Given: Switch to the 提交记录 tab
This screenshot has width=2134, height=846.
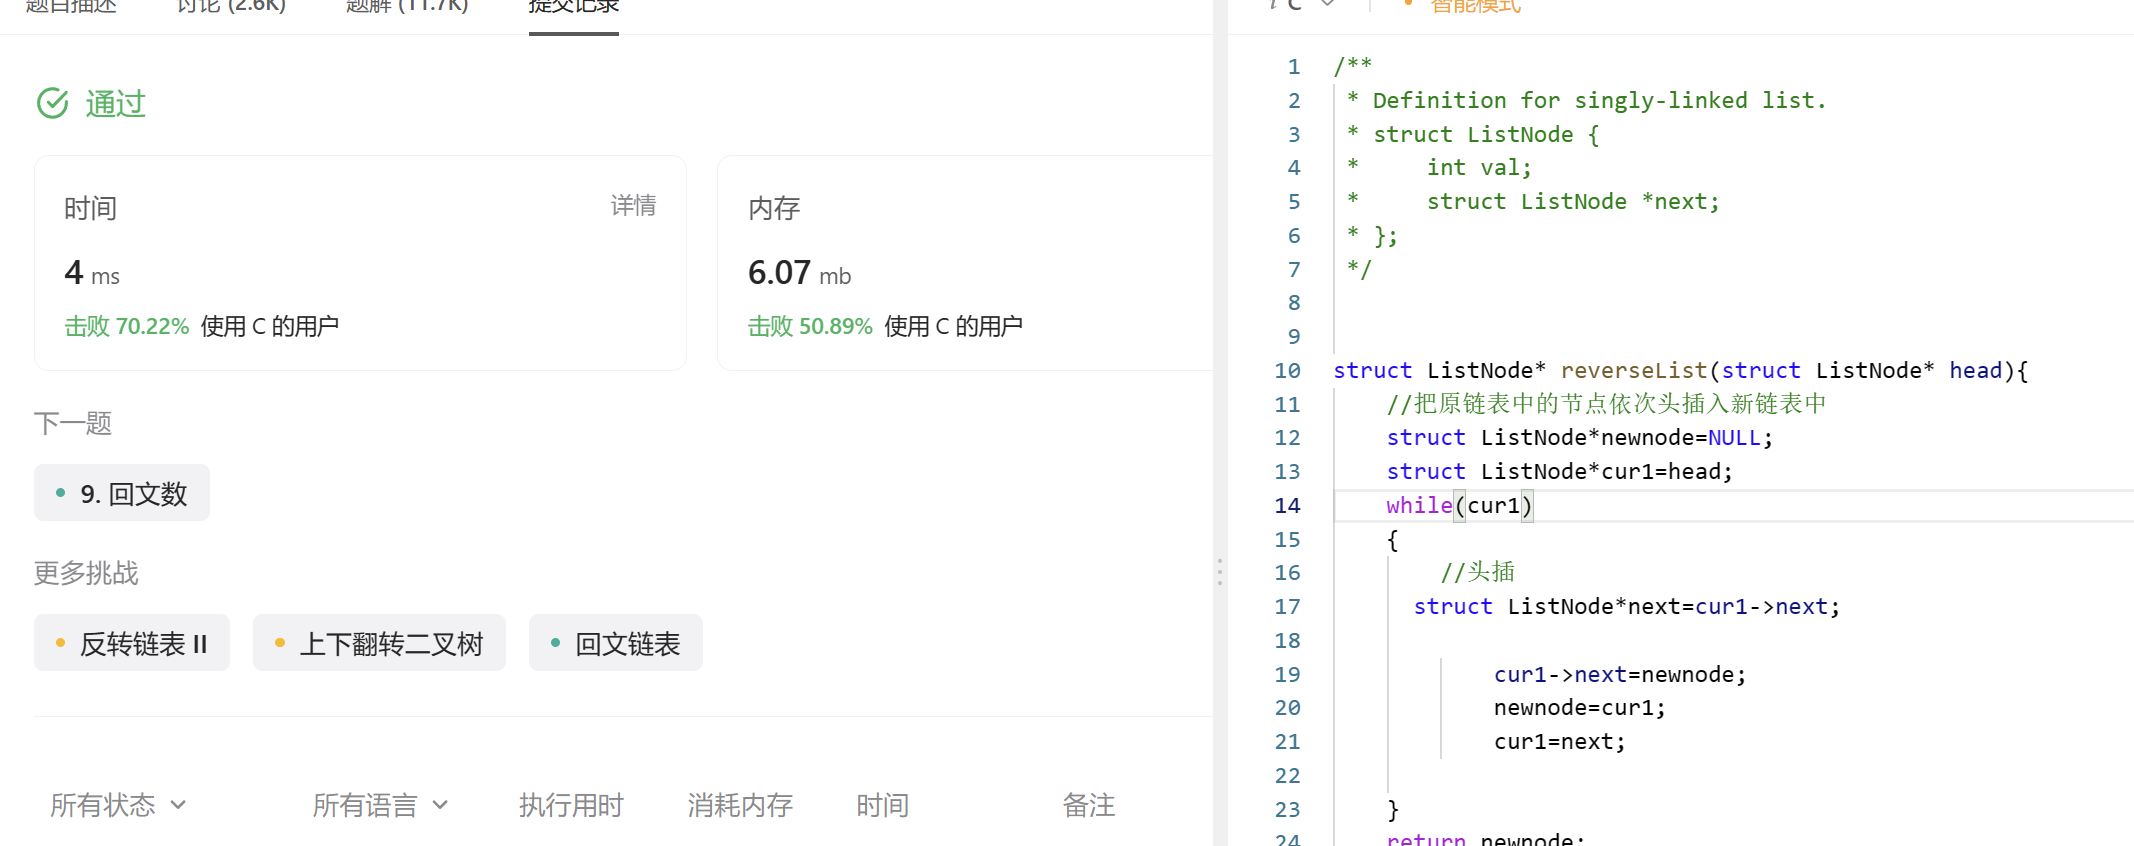Looking at the screenshot, I should [x=574, y=8].
